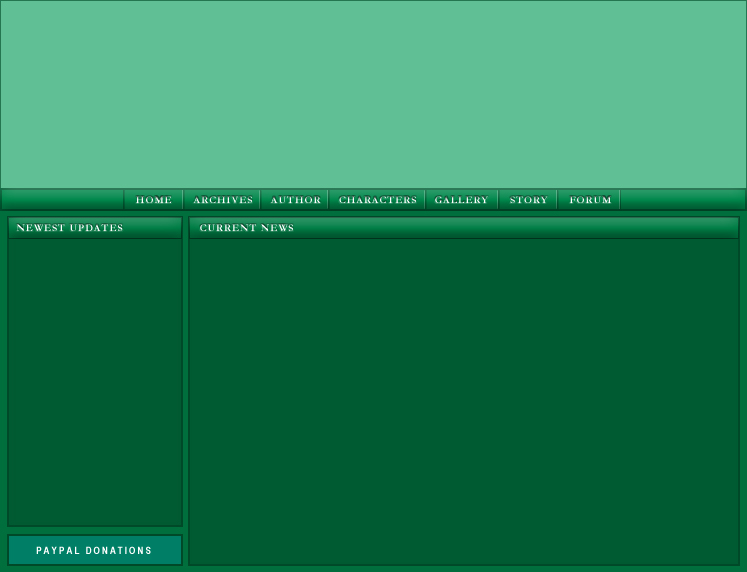This screenshot has height=572, width=747.
Task: Select the Story menu item
Action: [528, 200]
